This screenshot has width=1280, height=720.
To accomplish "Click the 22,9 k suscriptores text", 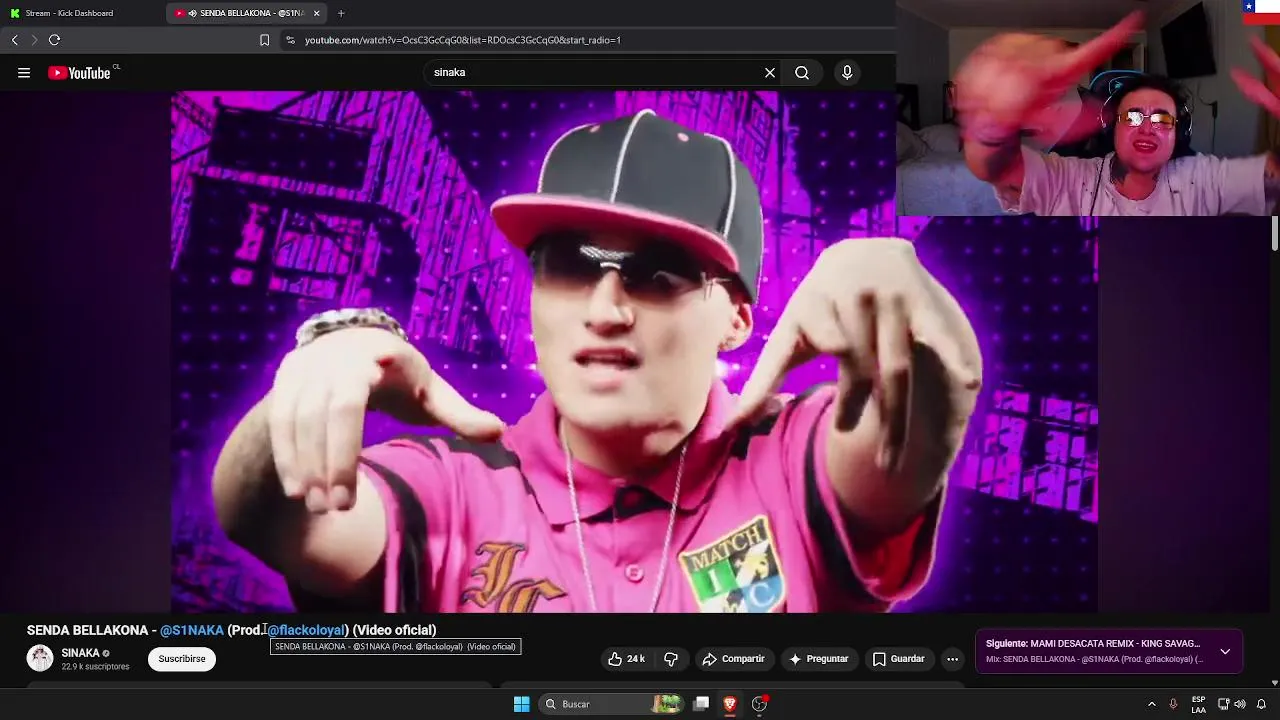I will point(95,667).
